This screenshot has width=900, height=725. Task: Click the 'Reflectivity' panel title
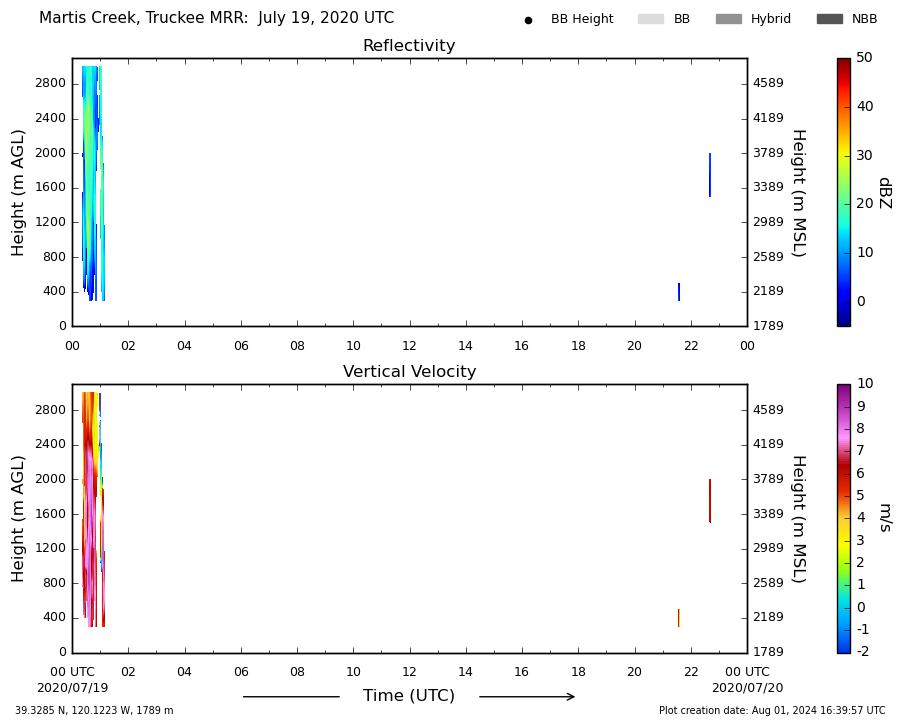[409, 45]
